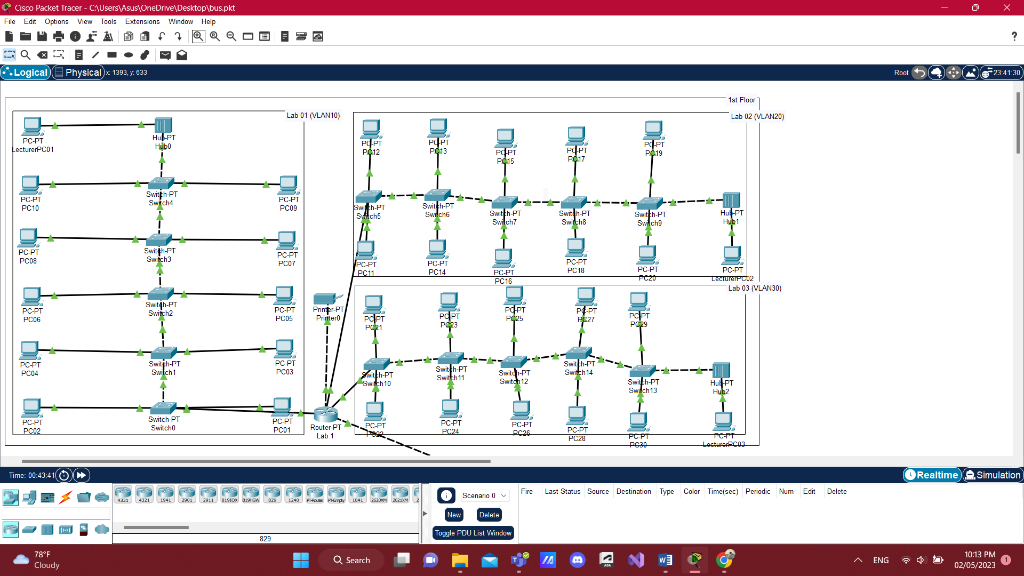Switch to Logical workspace view
1024x576 pixels.
pos(25,72)
